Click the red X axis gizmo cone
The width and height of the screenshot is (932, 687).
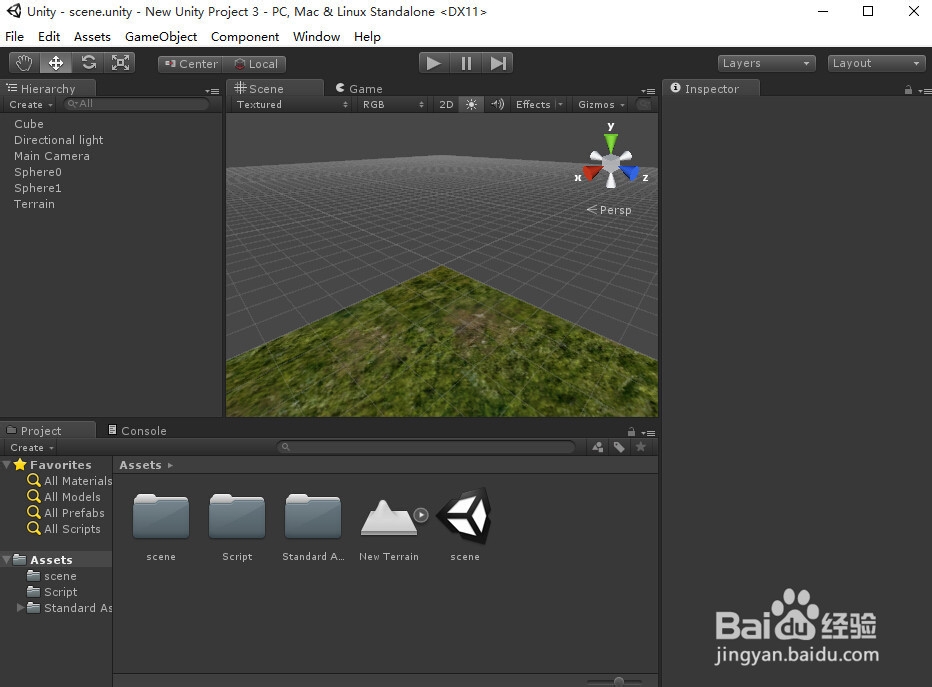point(592,172)
